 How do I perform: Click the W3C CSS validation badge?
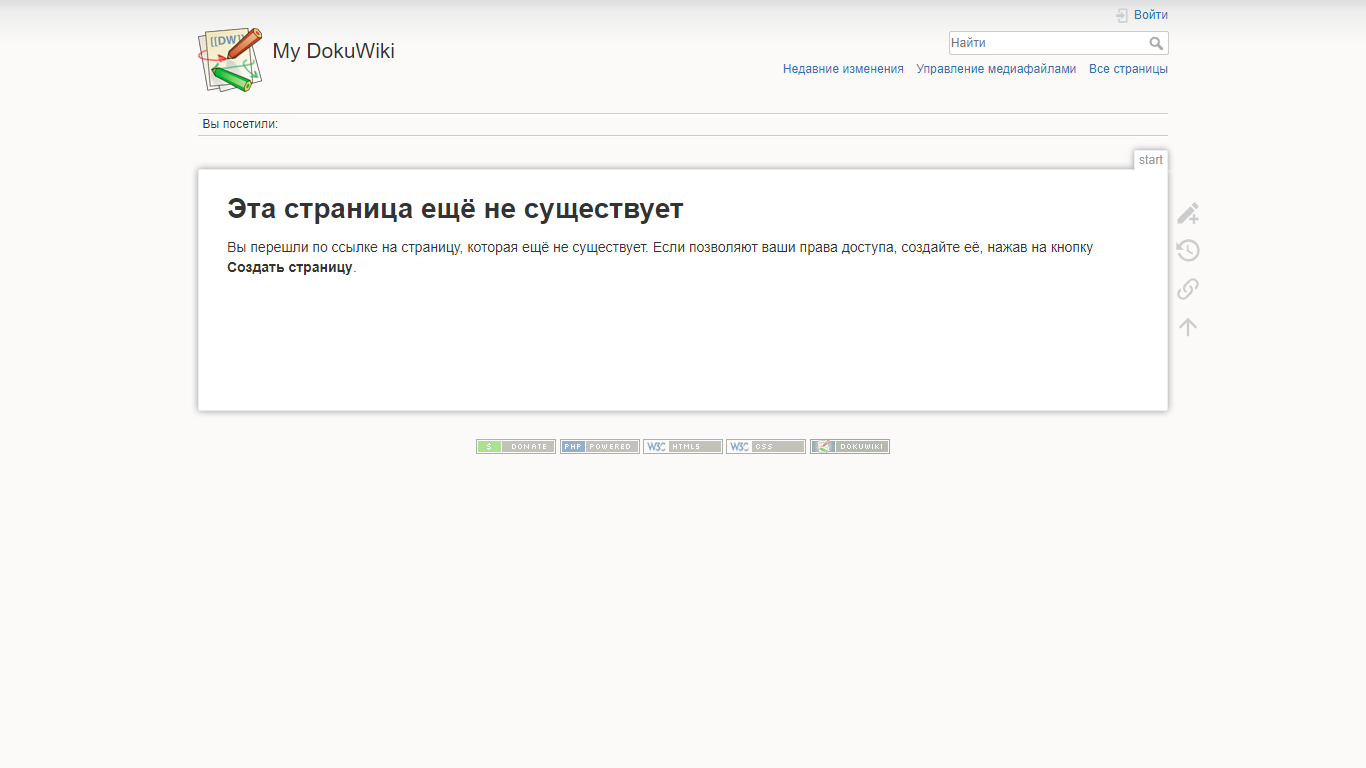[x=766, y=447]
